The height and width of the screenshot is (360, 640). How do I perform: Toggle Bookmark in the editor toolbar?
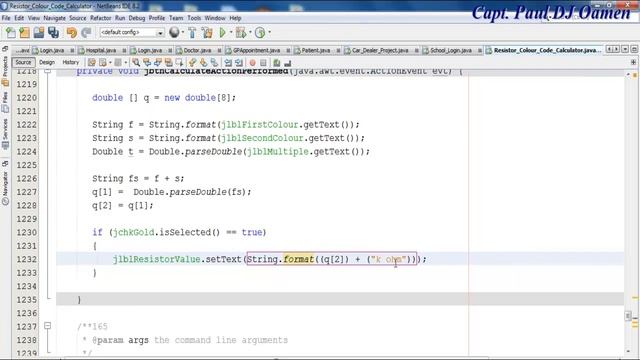[214, 63]
